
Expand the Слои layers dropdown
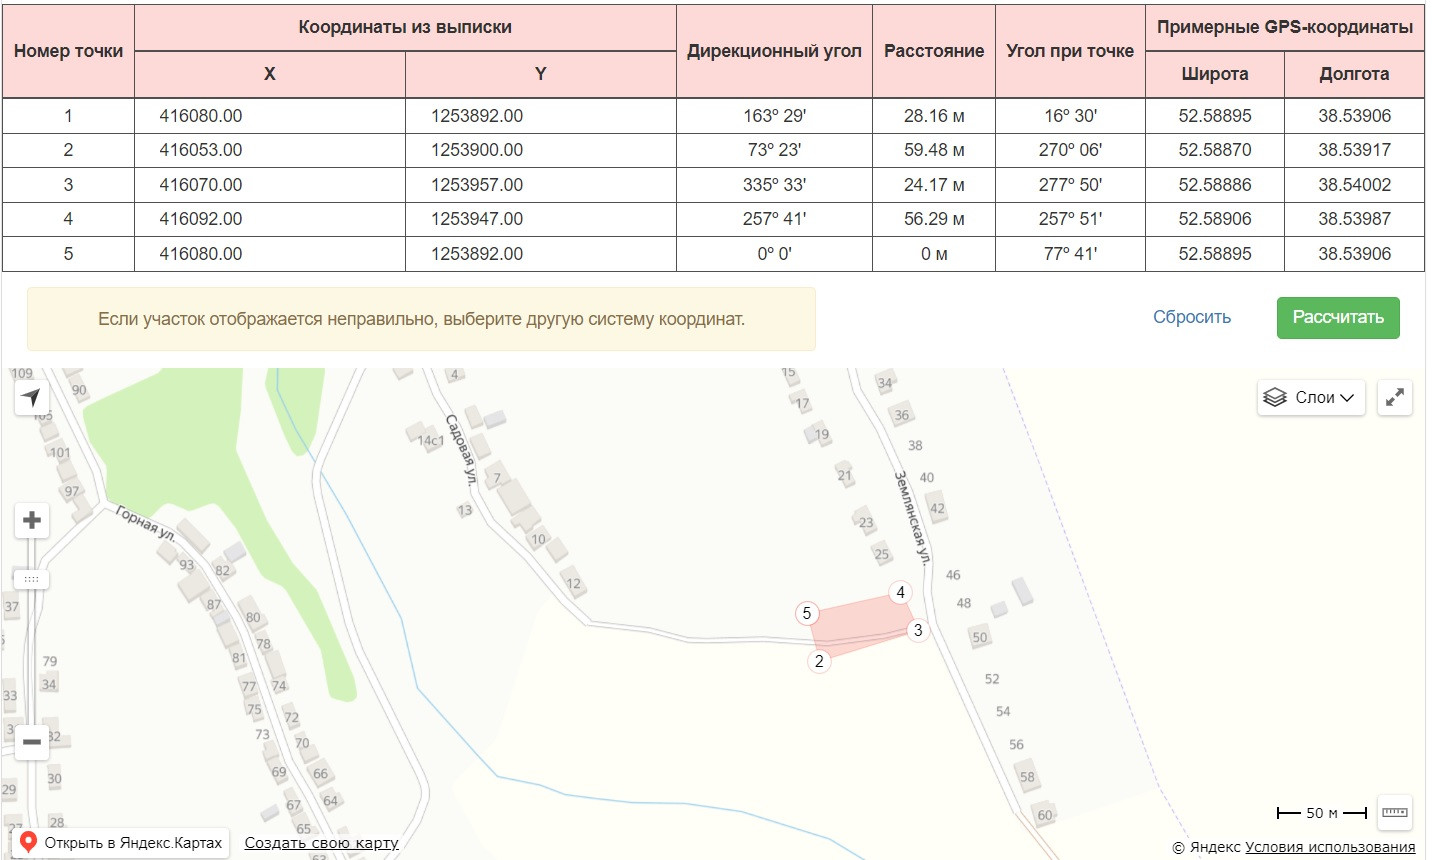pyautogui.click(x=1311, y=397)
